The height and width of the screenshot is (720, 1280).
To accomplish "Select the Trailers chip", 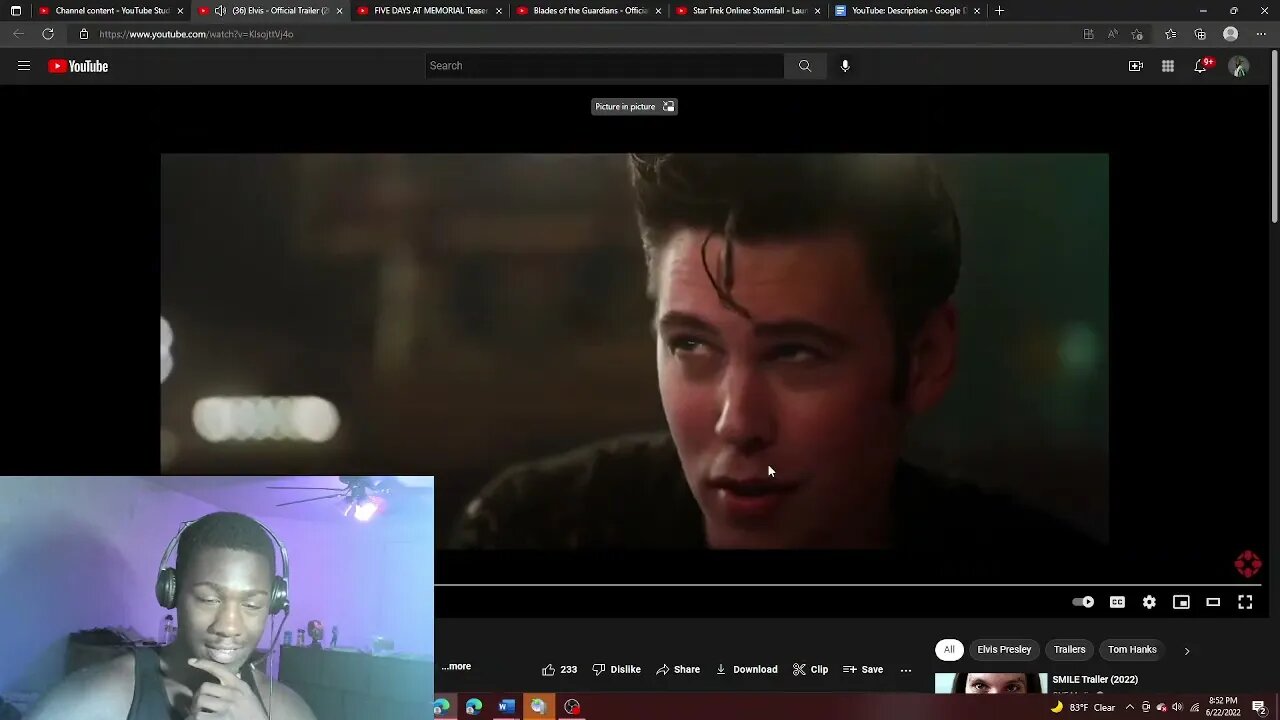I will [1069, 650].
